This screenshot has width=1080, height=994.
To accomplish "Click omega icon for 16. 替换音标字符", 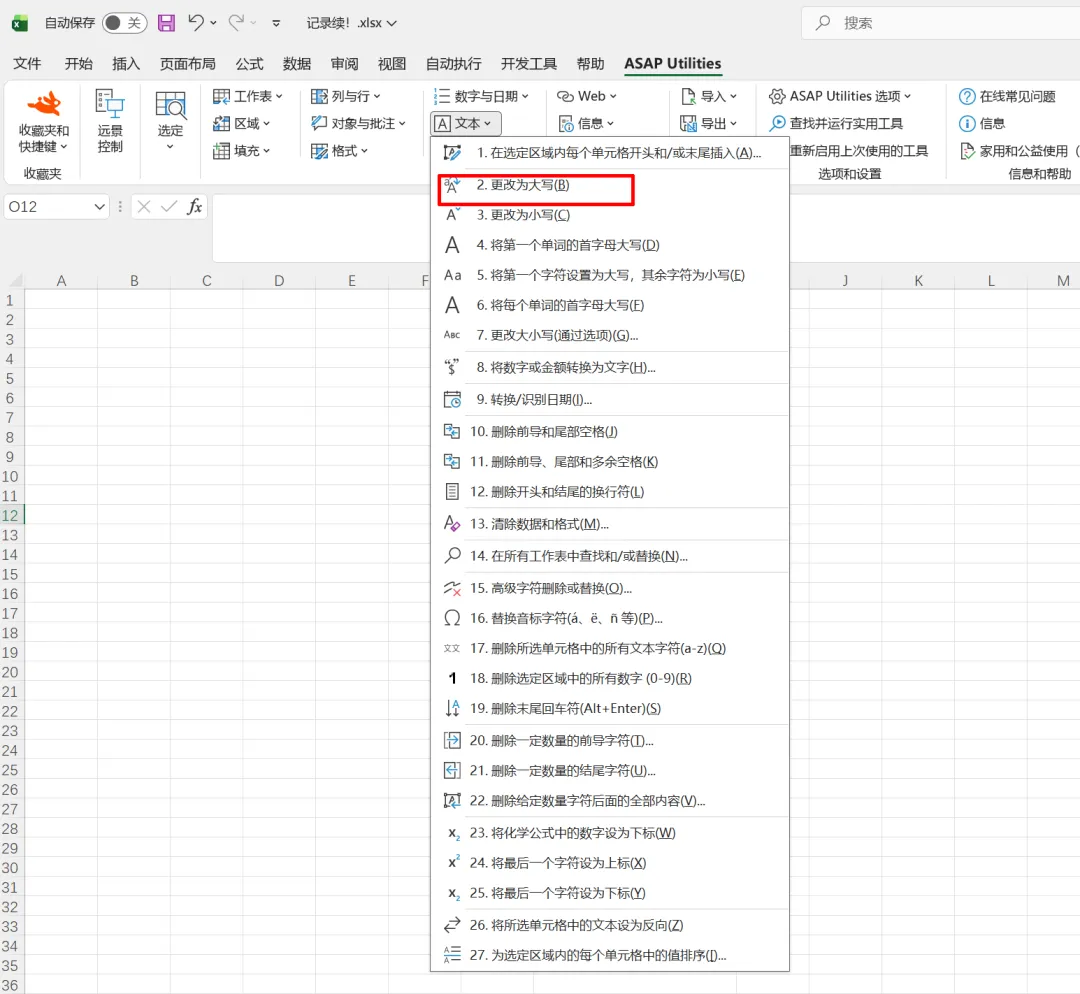I will pos(452,618).
